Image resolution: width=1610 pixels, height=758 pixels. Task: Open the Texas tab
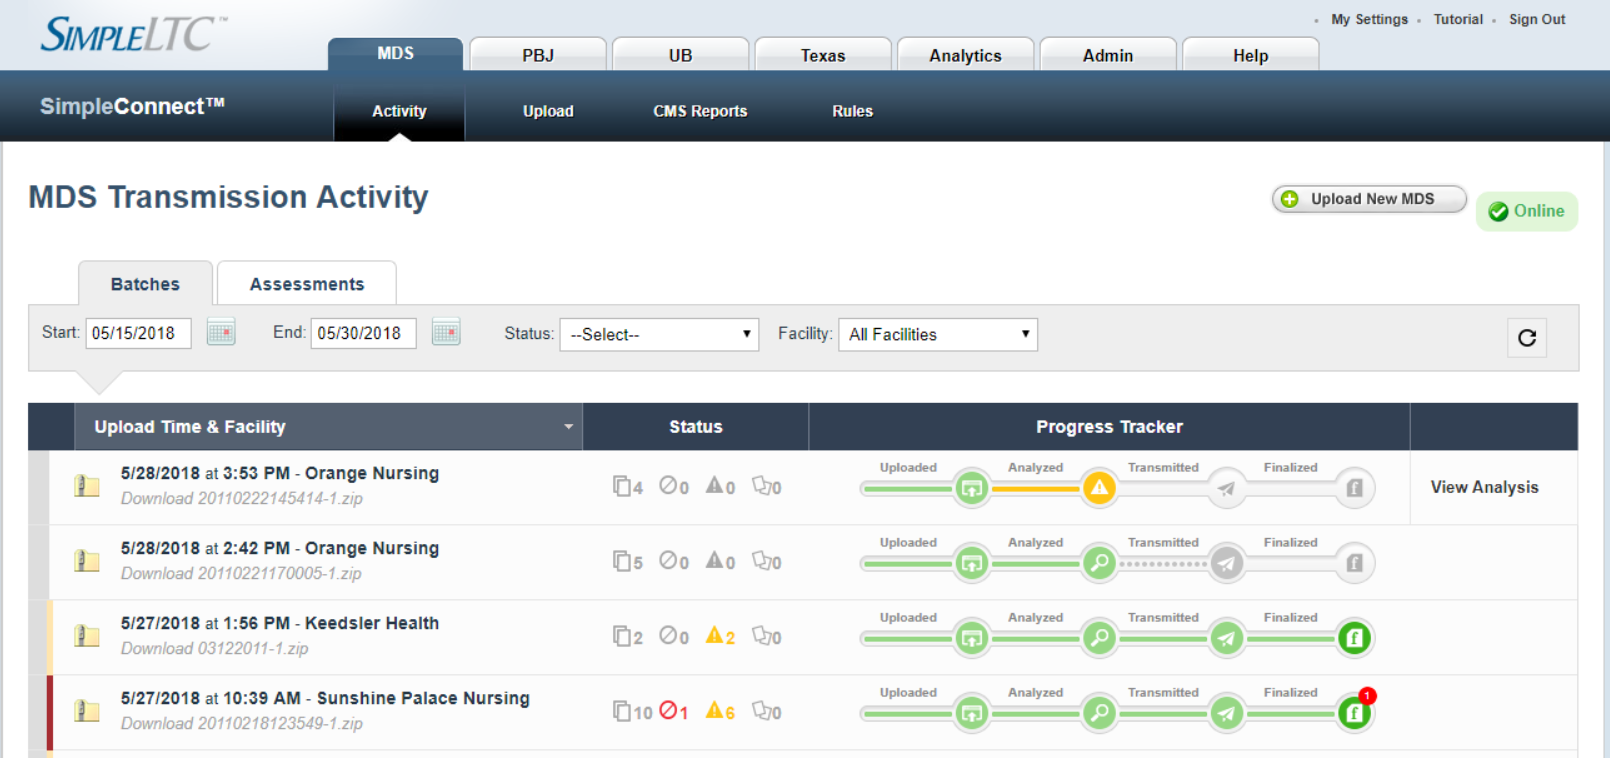[x=823, y=55]
